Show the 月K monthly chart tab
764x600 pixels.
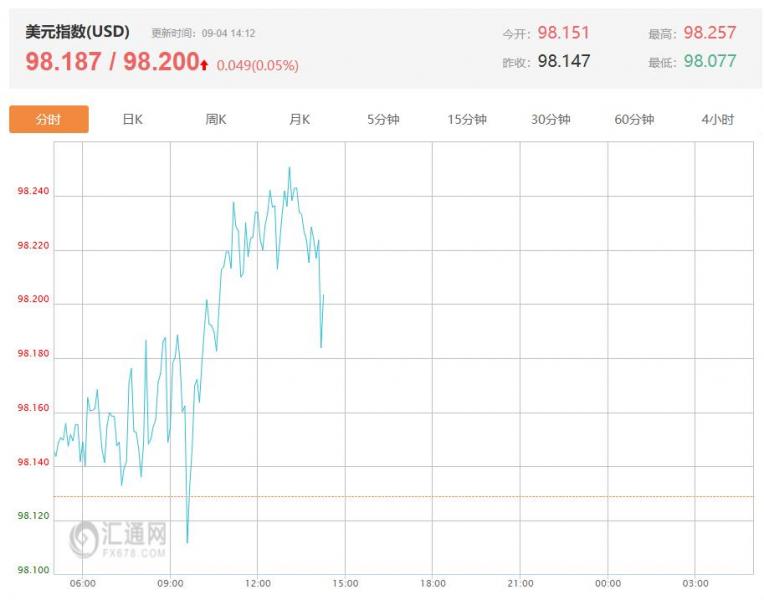pyautogui.click(x=300, y=119)
